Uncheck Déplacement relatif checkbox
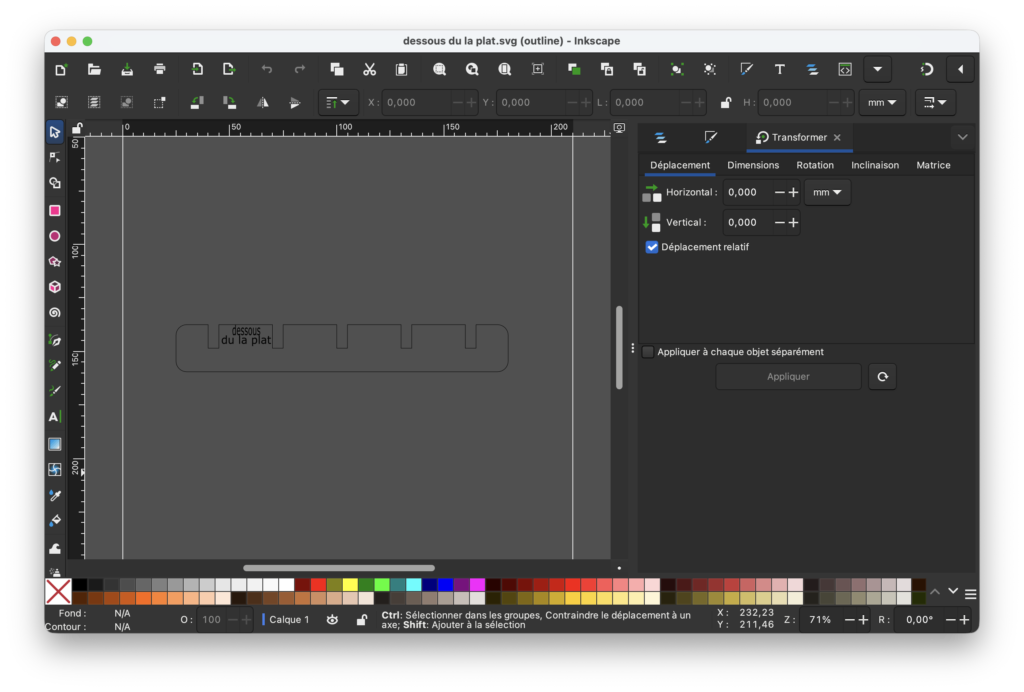 pyautogui.click(x=652, y=247)
